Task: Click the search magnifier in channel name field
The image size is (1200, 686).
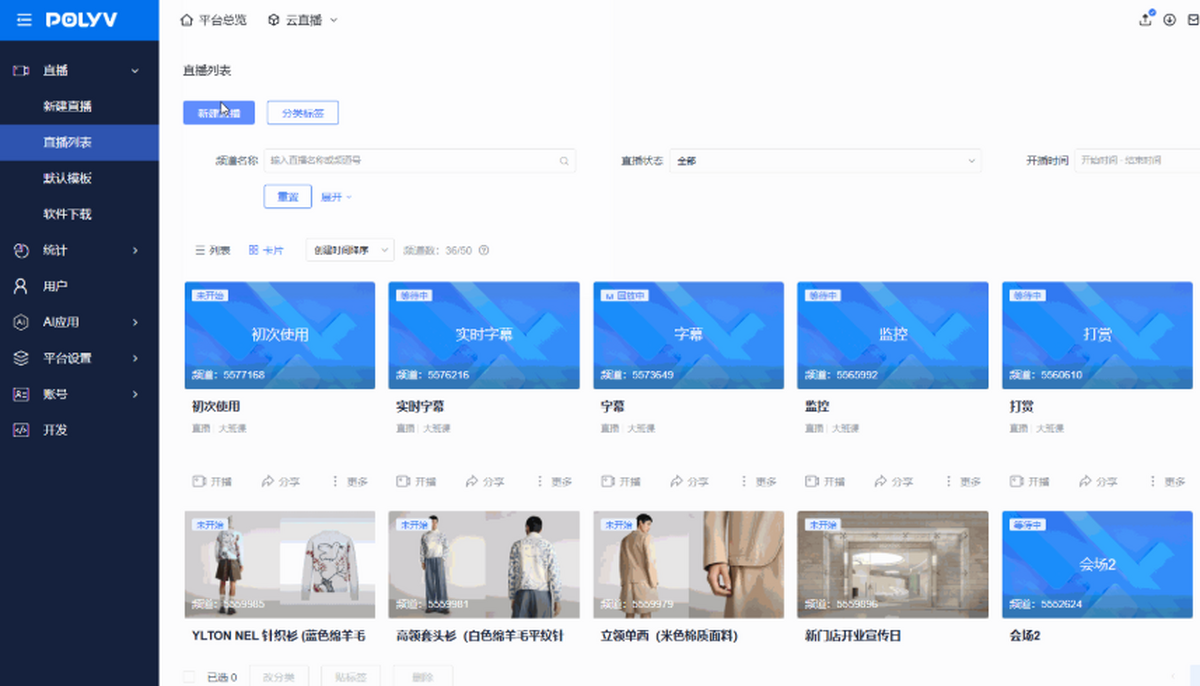Action: pos(564,161)
